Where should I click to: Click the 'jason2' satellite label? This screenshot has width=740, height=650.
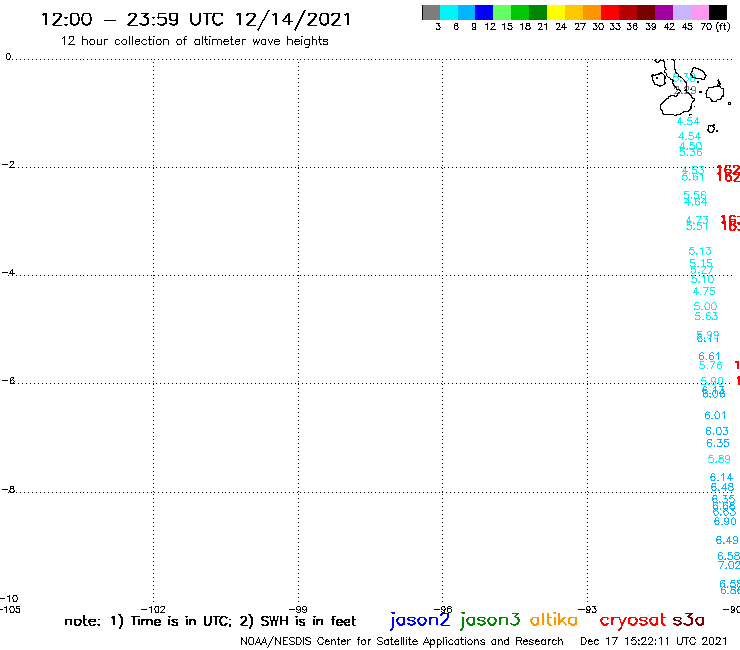[420, 620]
